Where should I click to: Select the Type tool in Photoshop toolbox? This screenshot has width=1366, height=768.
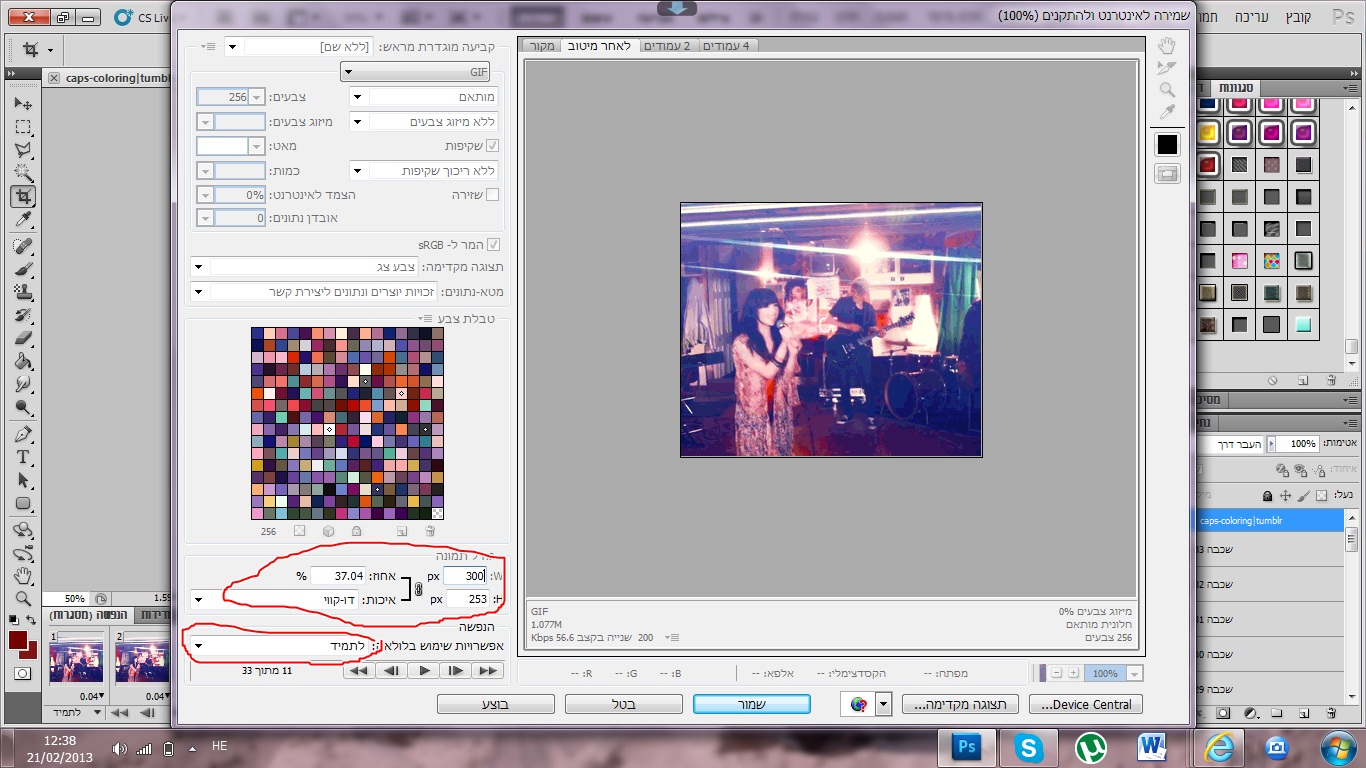[x=23, y=457]
